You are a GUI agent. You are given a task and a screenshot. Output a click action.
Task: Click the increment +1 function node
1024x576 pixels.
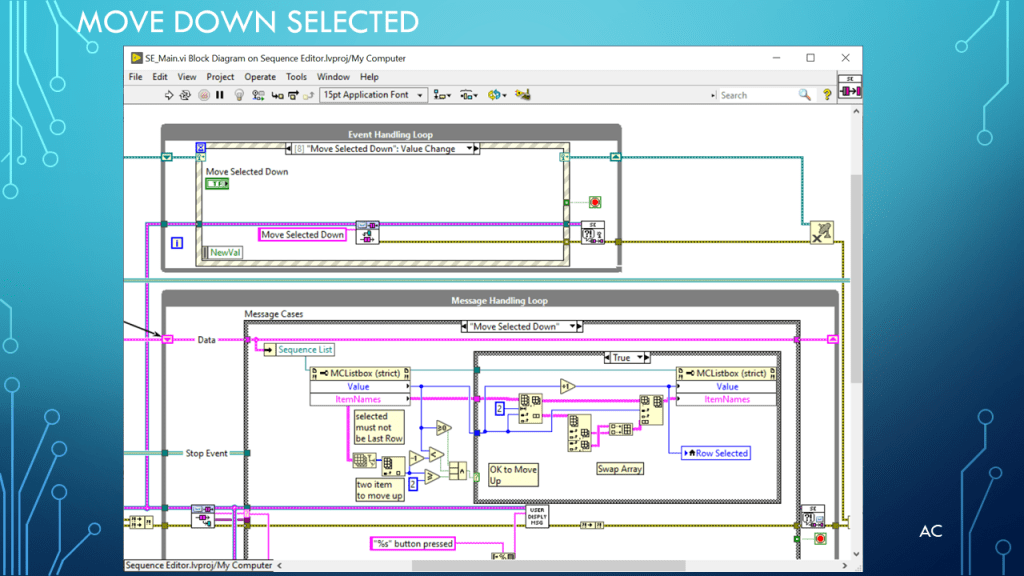[567, 386]
